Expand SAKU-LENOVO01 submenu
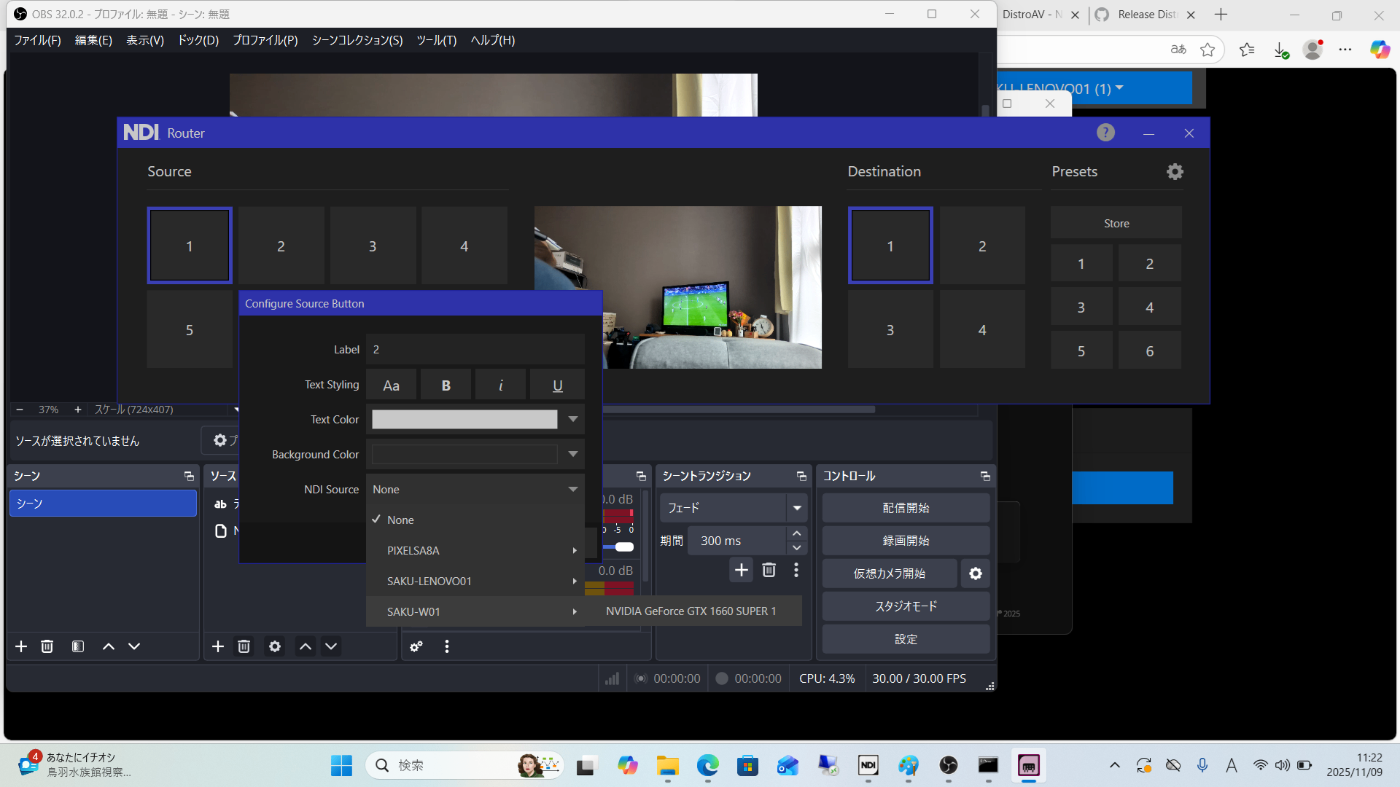The height and width of the screenshot is (787, 1400). tap(475, 581)
